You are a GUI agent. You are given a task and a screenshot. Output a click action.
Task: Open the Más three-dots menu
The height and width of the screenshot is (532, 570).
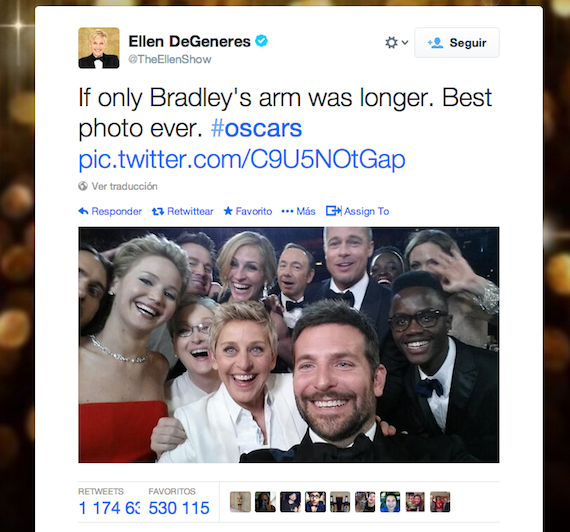click(x=287, y=211)
